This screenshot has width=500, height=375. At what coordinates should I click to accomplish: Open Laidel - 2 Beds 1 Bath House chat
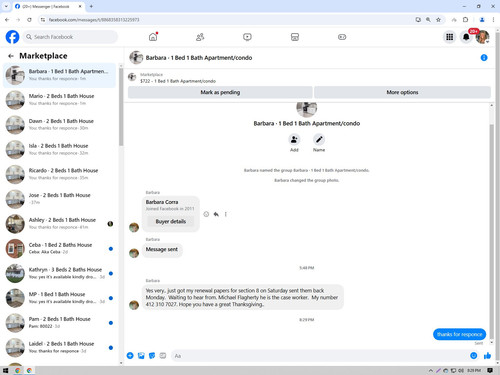59,347
